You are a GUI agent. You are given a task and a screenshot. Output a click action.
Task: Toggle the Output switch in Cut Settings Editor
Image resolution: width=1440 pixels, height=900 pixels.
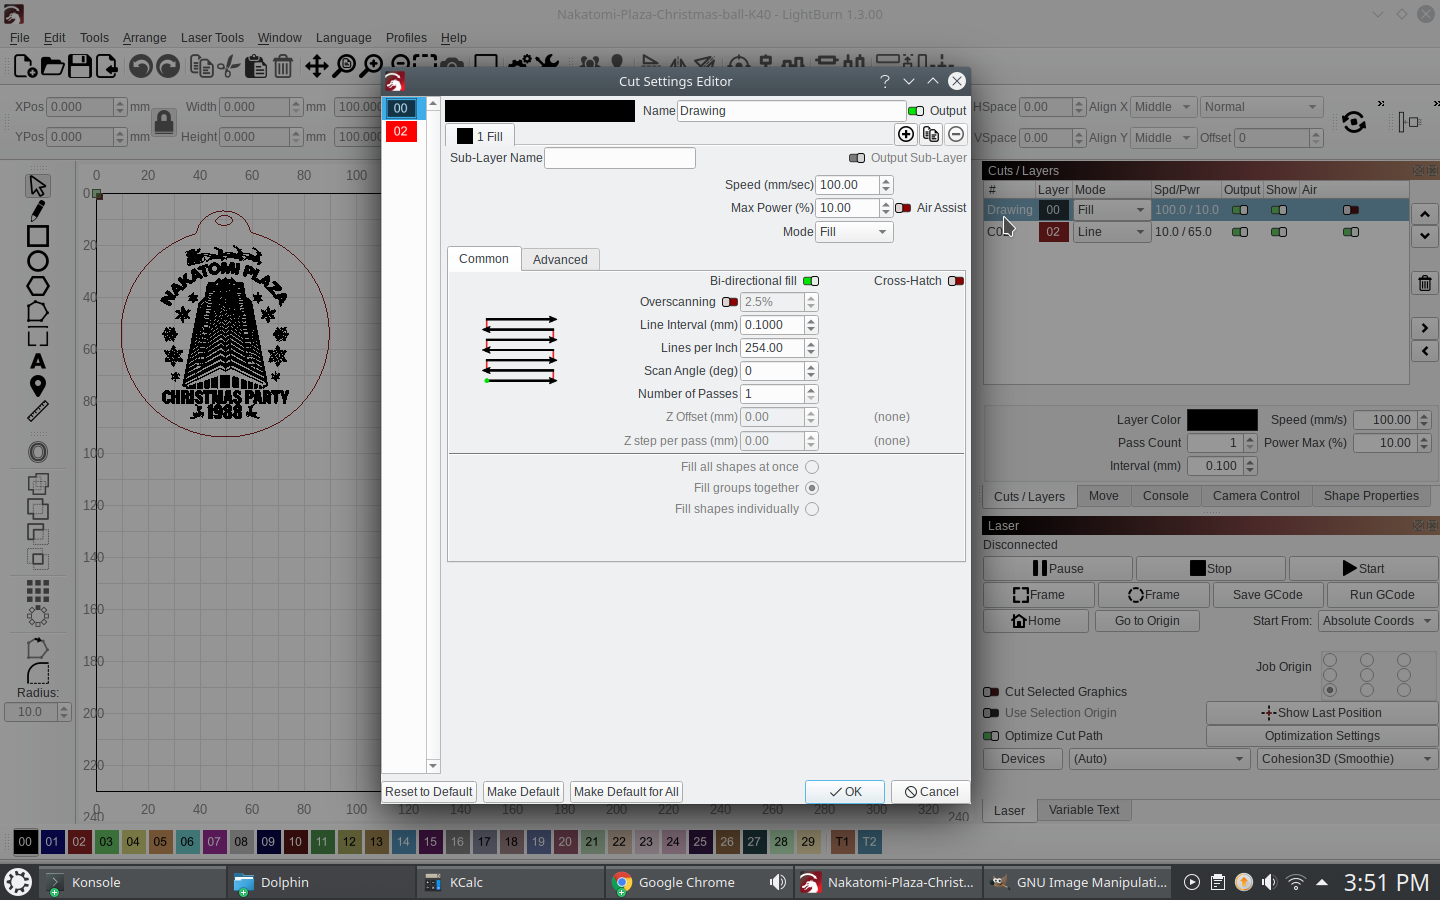(916, 111)
